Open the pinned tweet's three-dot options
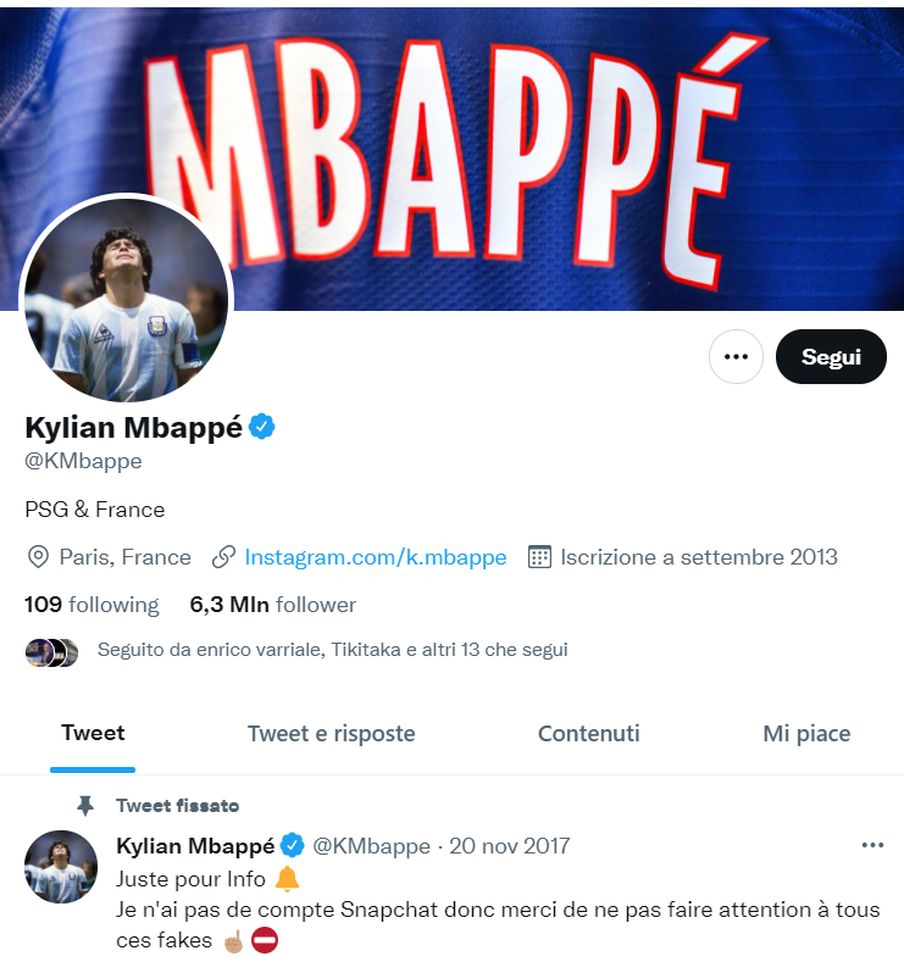Viewport: 904px width, 973px height. (872, 845)
